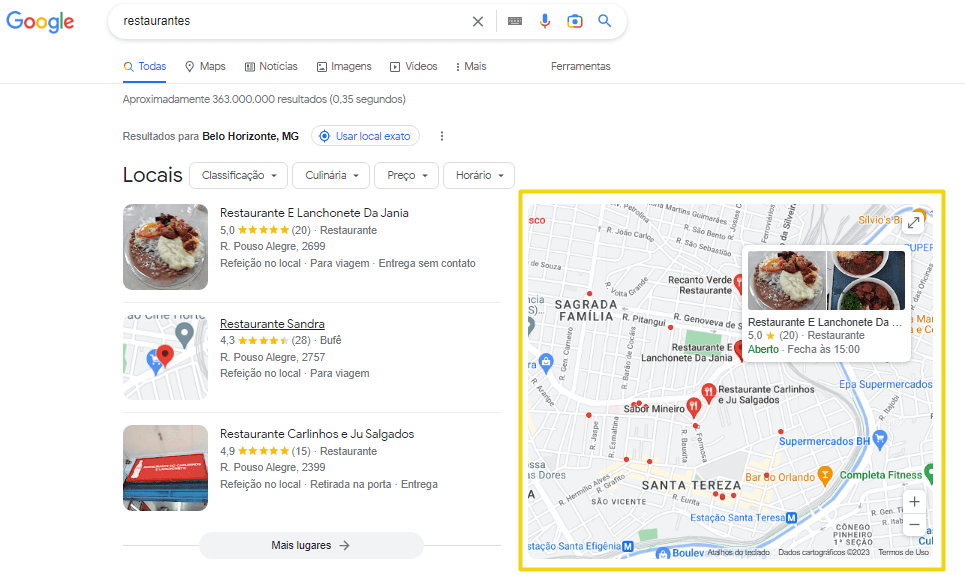Click the Recanto Verde Restaurante map label
965x575 pixels.
(x=700, y=285)
